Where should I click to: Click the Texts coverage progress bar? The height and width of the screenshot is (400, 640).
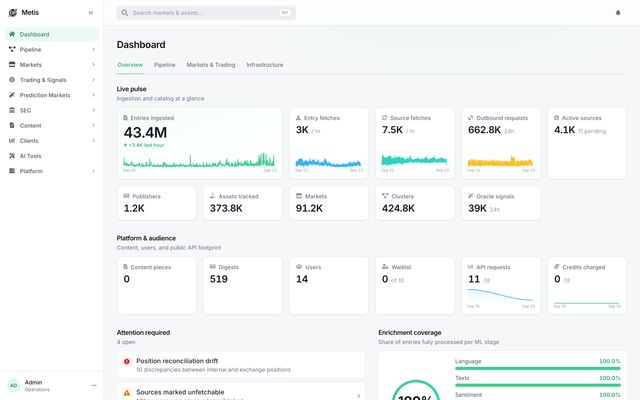click(538, 385)
